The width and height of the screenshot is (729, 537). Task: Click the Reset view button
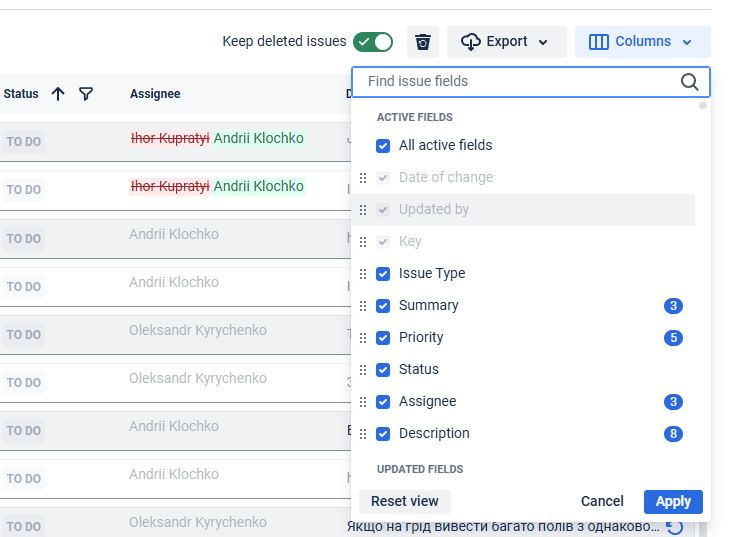tap(404, 501)
